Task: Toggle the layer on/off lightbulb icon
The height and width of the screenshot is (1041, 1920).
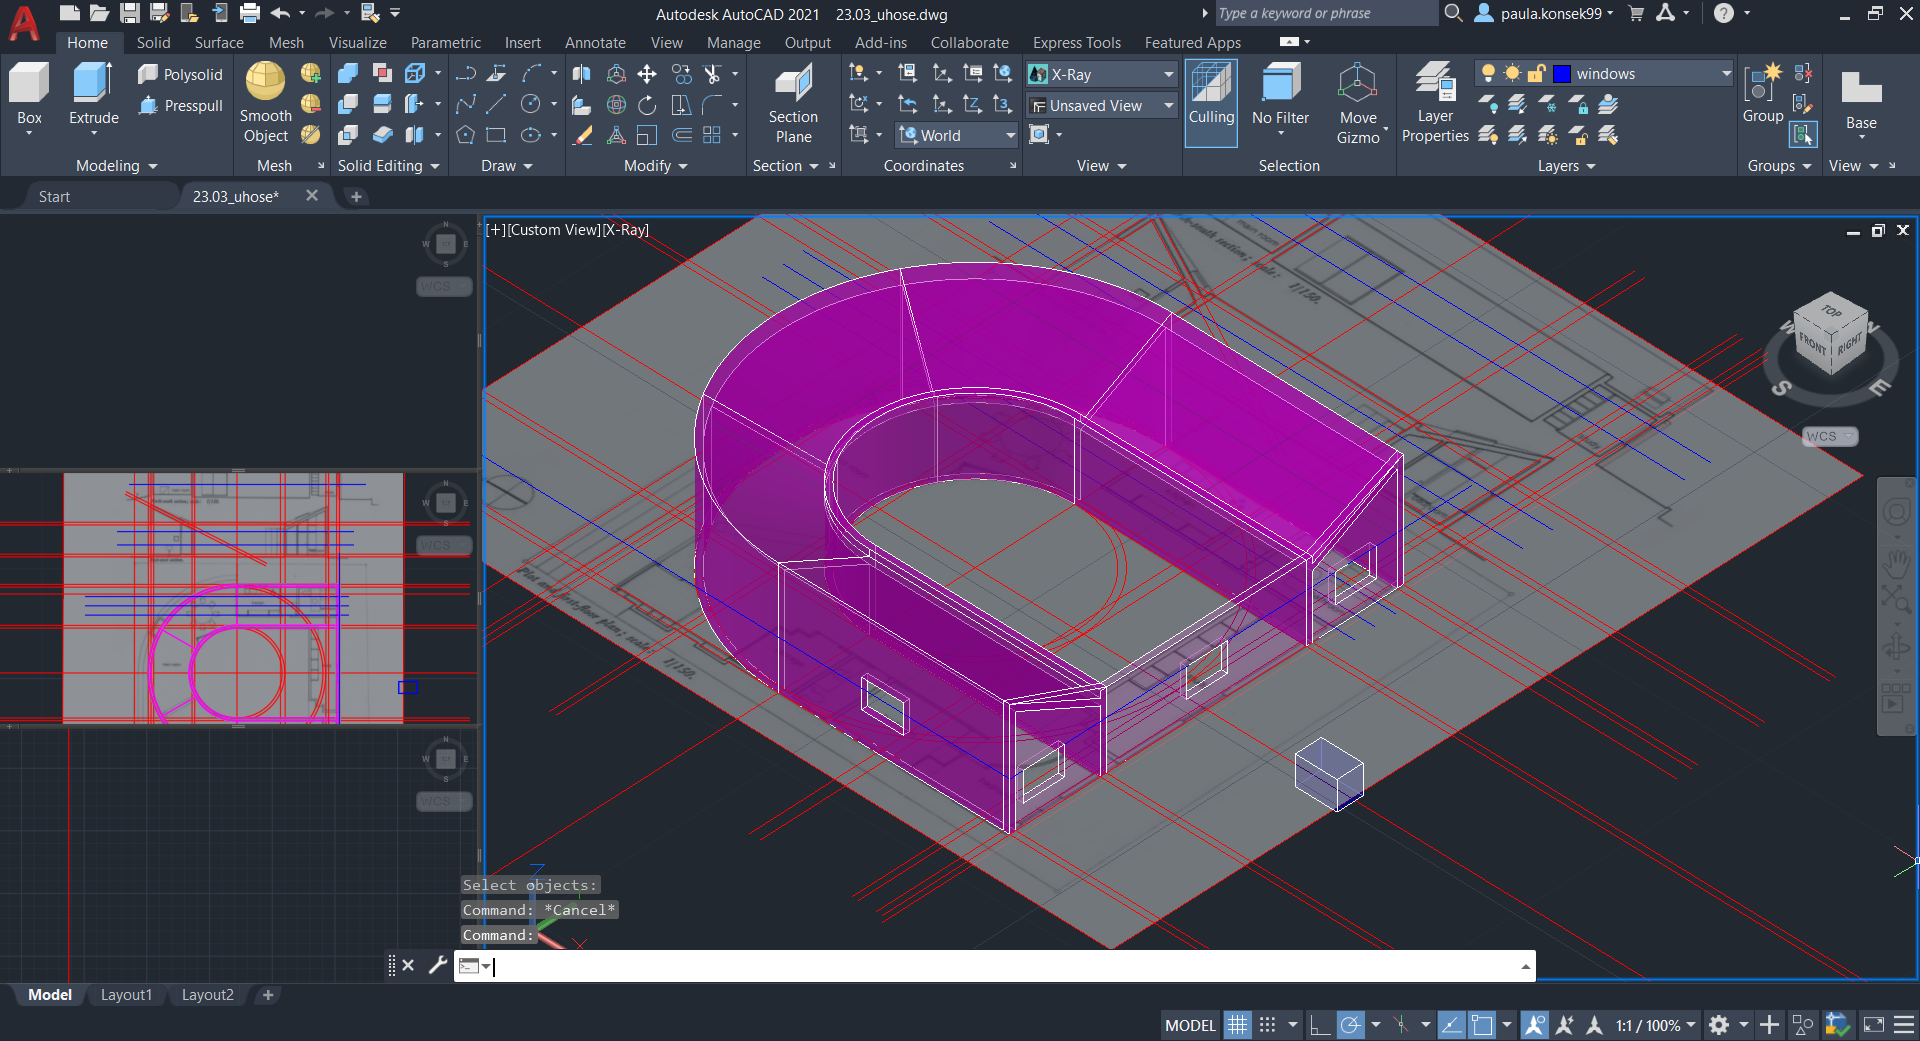Action: point(1488,73)
